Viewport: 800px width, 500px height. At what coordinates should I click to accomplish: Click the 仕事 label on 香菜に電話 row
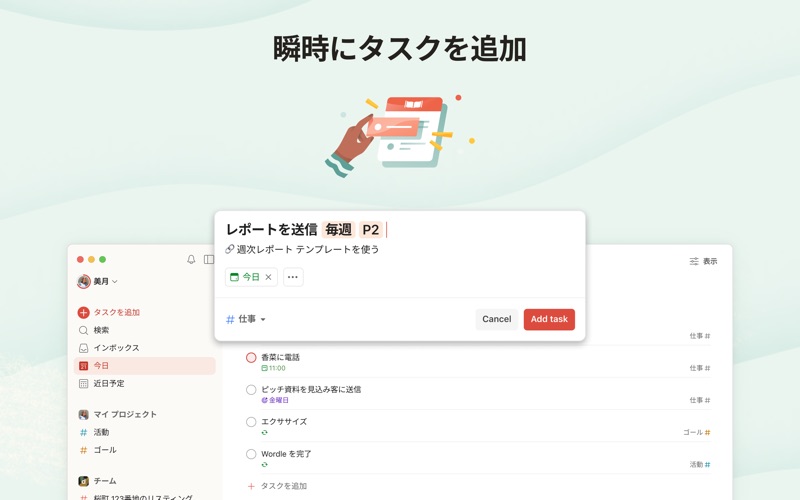click(x=696, y=368)
